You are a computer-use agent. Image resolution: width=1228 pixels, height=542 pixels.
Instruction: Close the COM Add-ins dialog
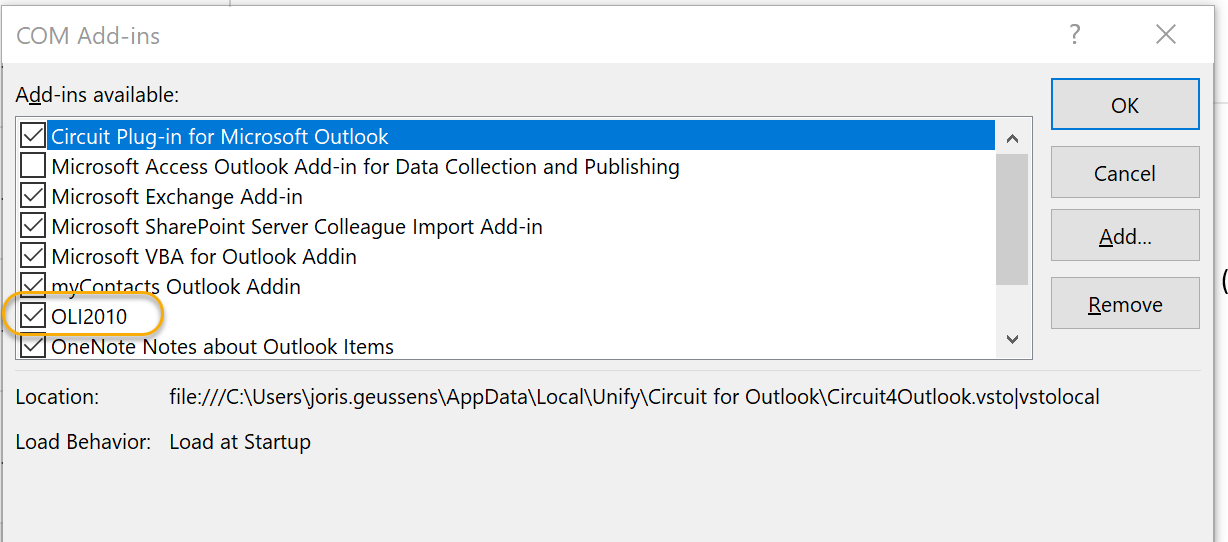(1165, 35)
